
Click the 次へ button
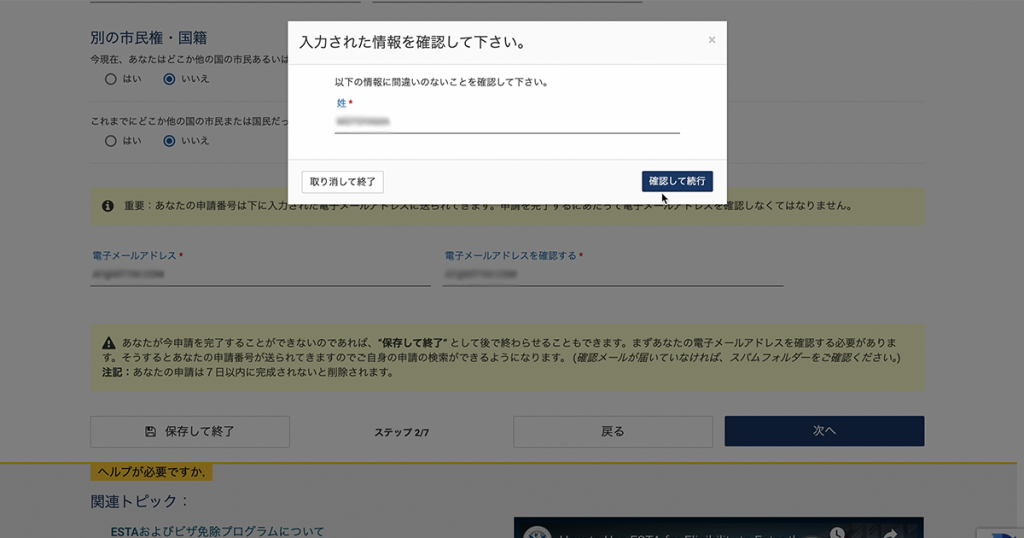coord(824,431)
